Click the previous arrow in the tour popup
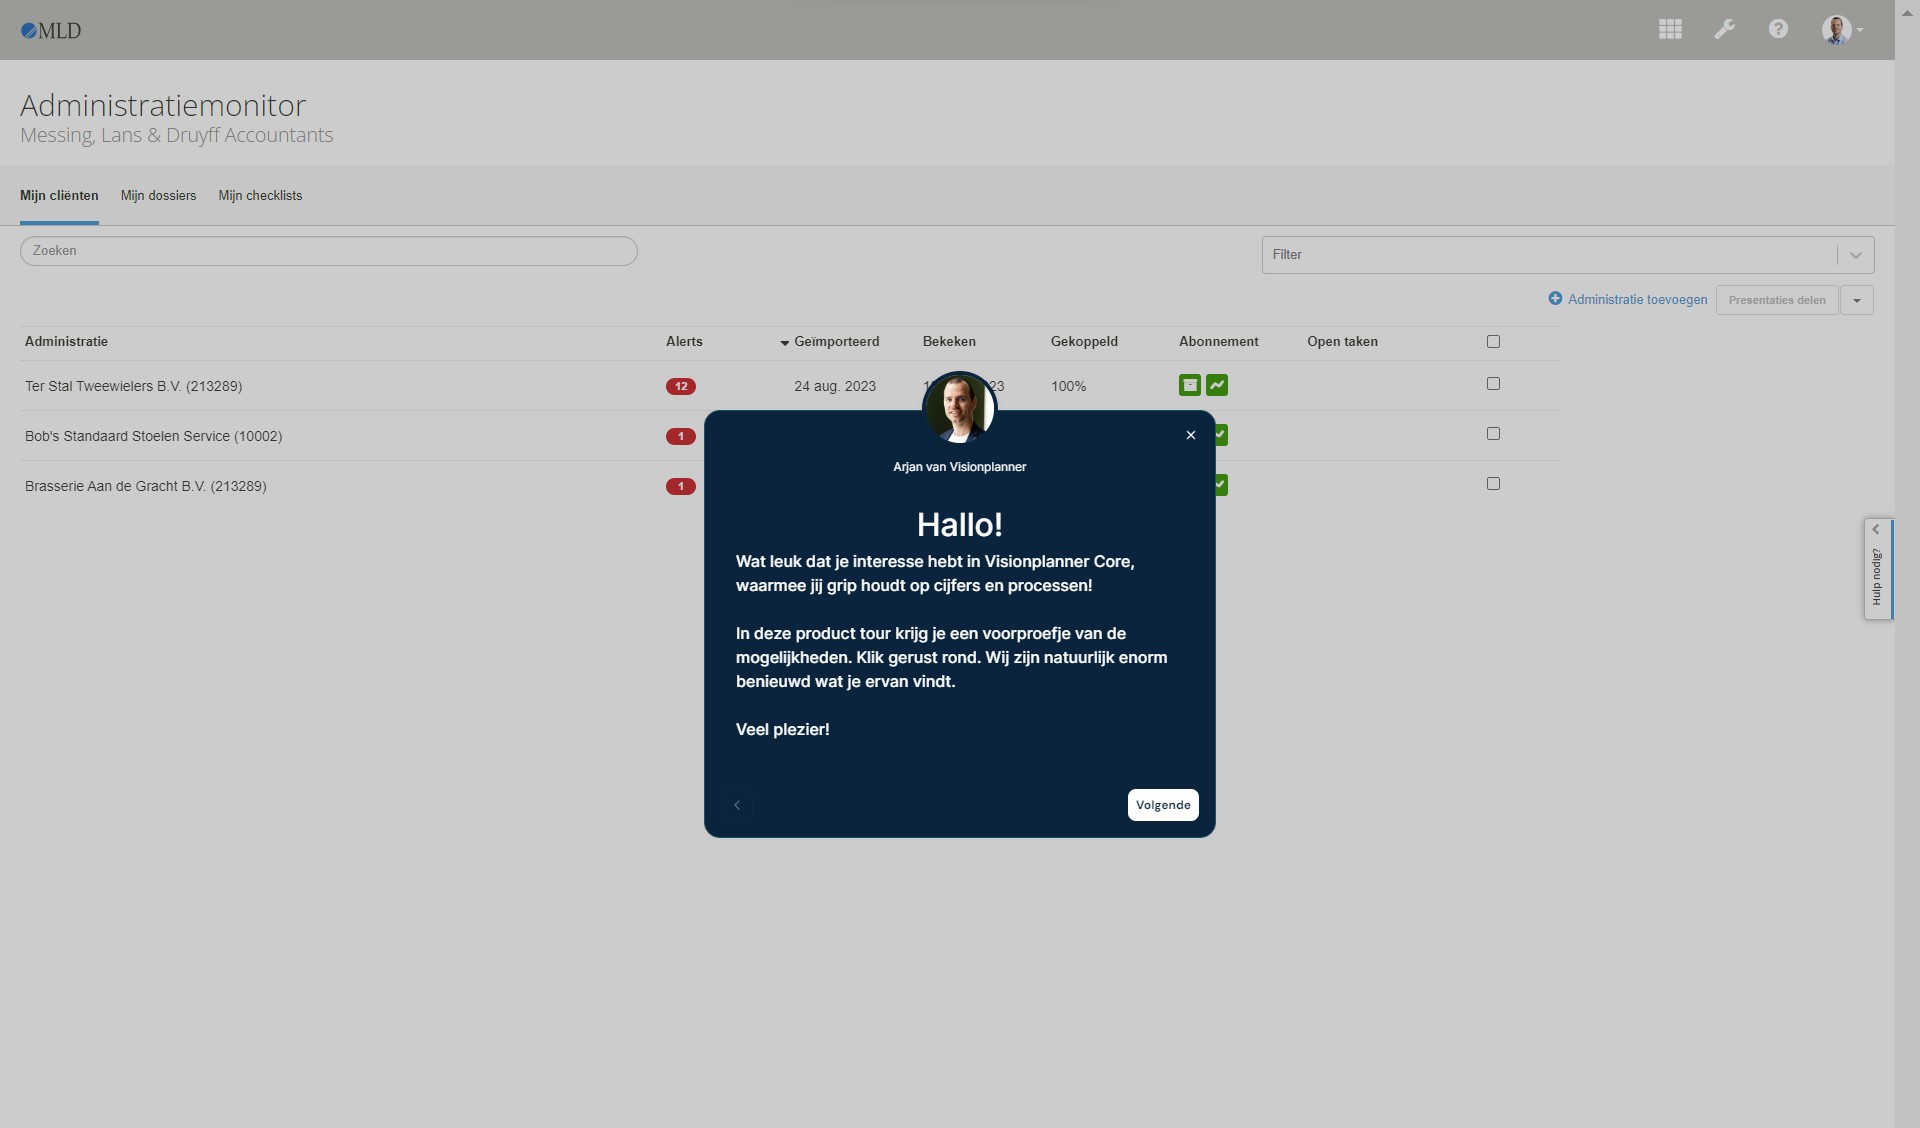The height and width of the screenshot is (1128, 1920). click(x=737, y=805)
